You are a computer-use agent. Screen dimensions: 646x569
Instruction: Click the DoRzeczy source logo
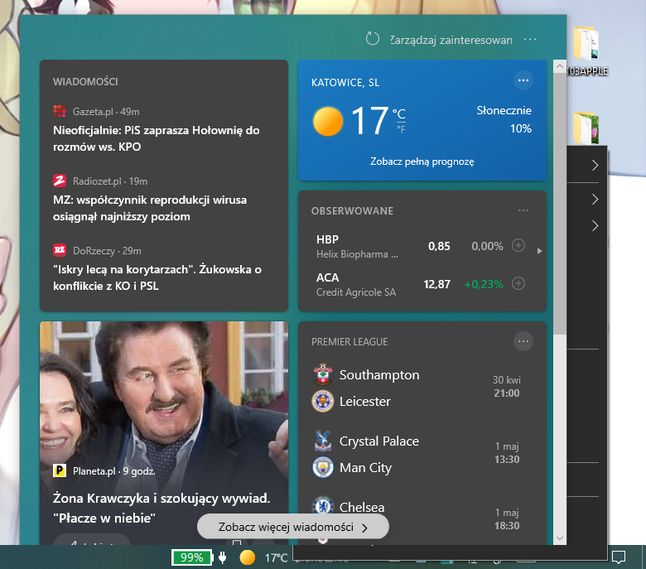coord(60,250)
